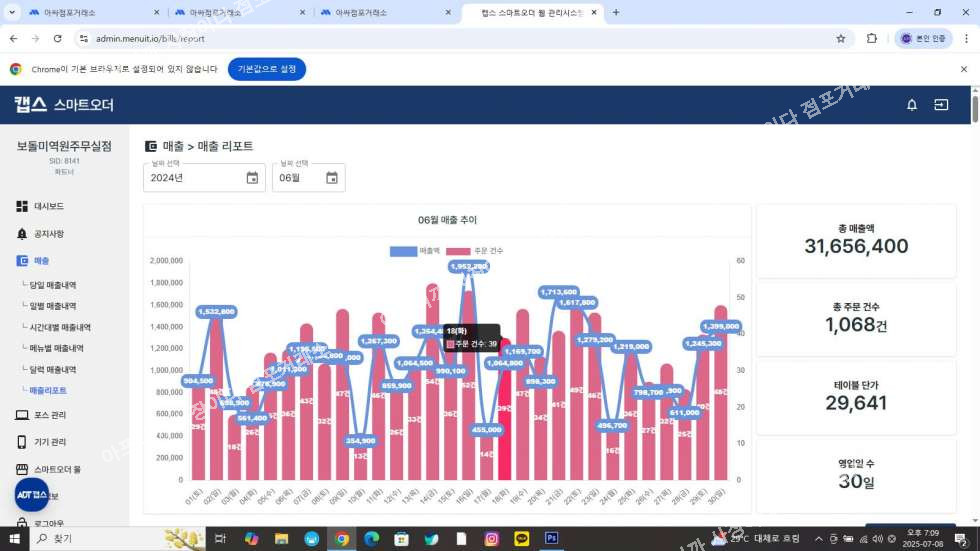Viewport: 980px width, 551px height.
Task: Open KakaoTalk from the Windows taskbar
Action: 521,538
